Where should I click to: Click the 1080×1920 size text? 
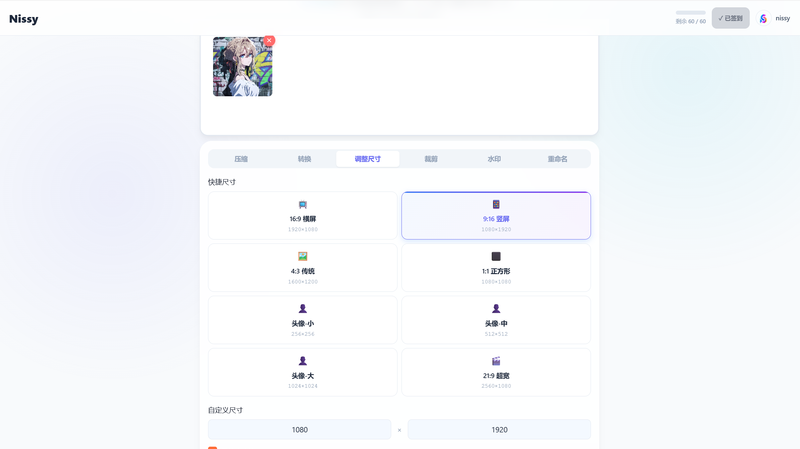496,230
